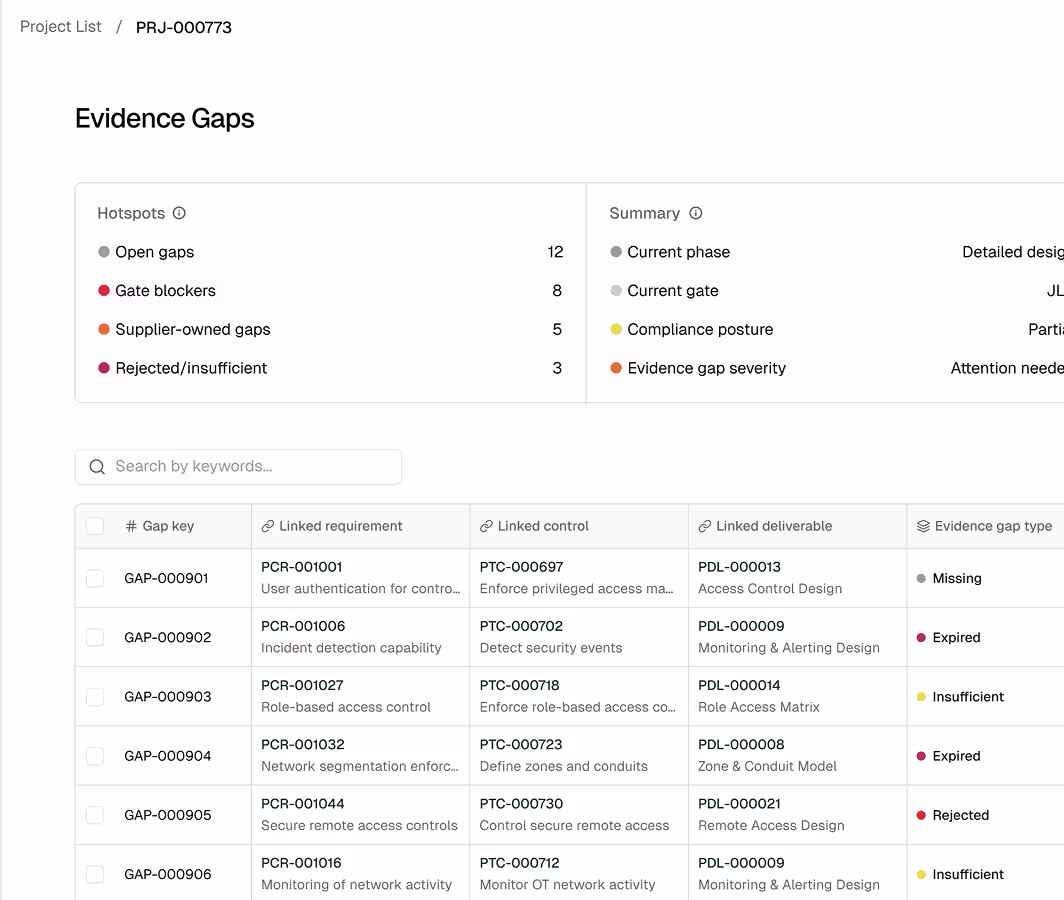Tick the checkbox for GAP-000901
The width and height of the screenshot is (1064, 900).
click(95, 578)
